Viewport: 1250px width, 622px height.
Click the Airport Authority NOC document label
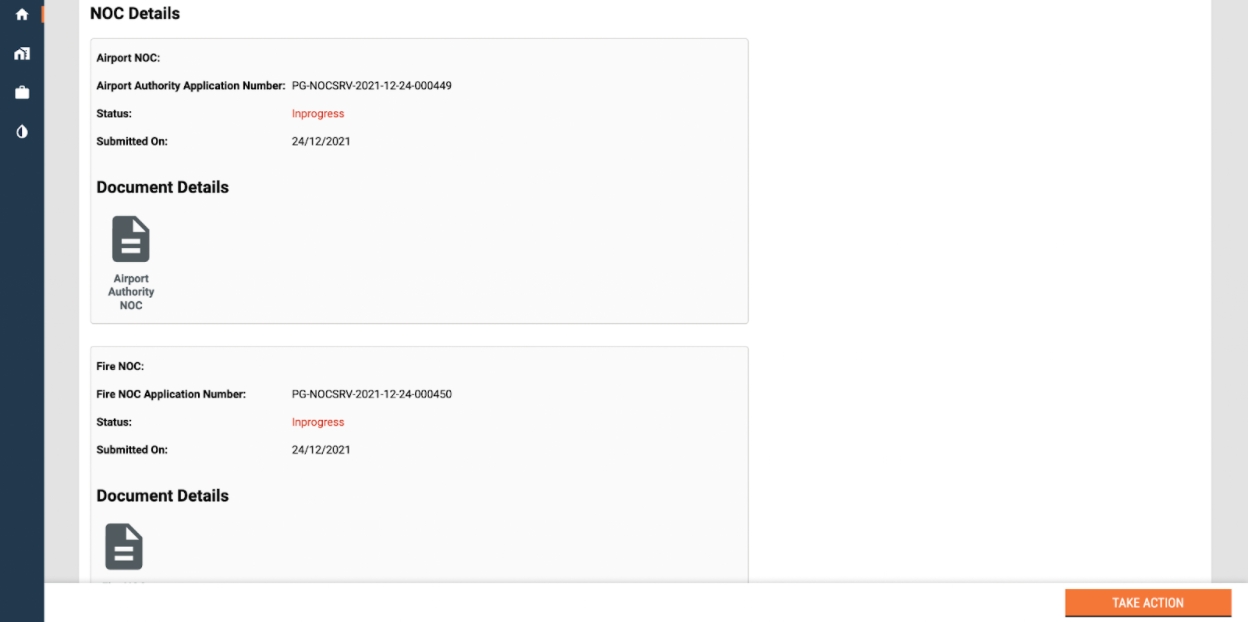[131, 292]
